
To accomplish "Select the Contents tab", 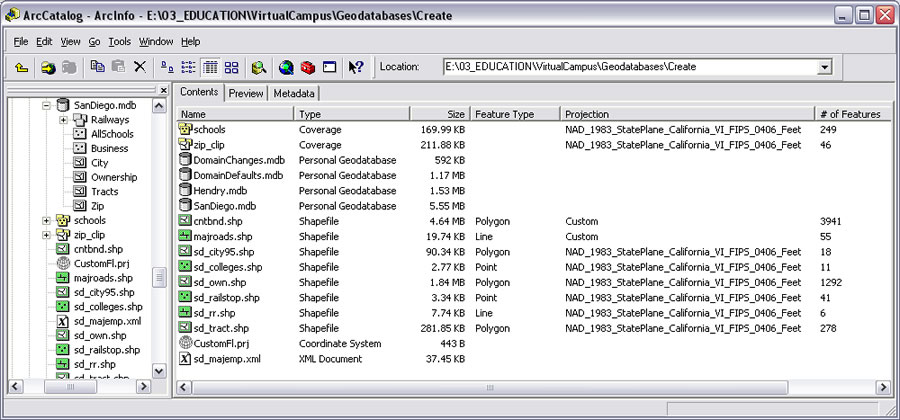I will [x=199, y=92].
